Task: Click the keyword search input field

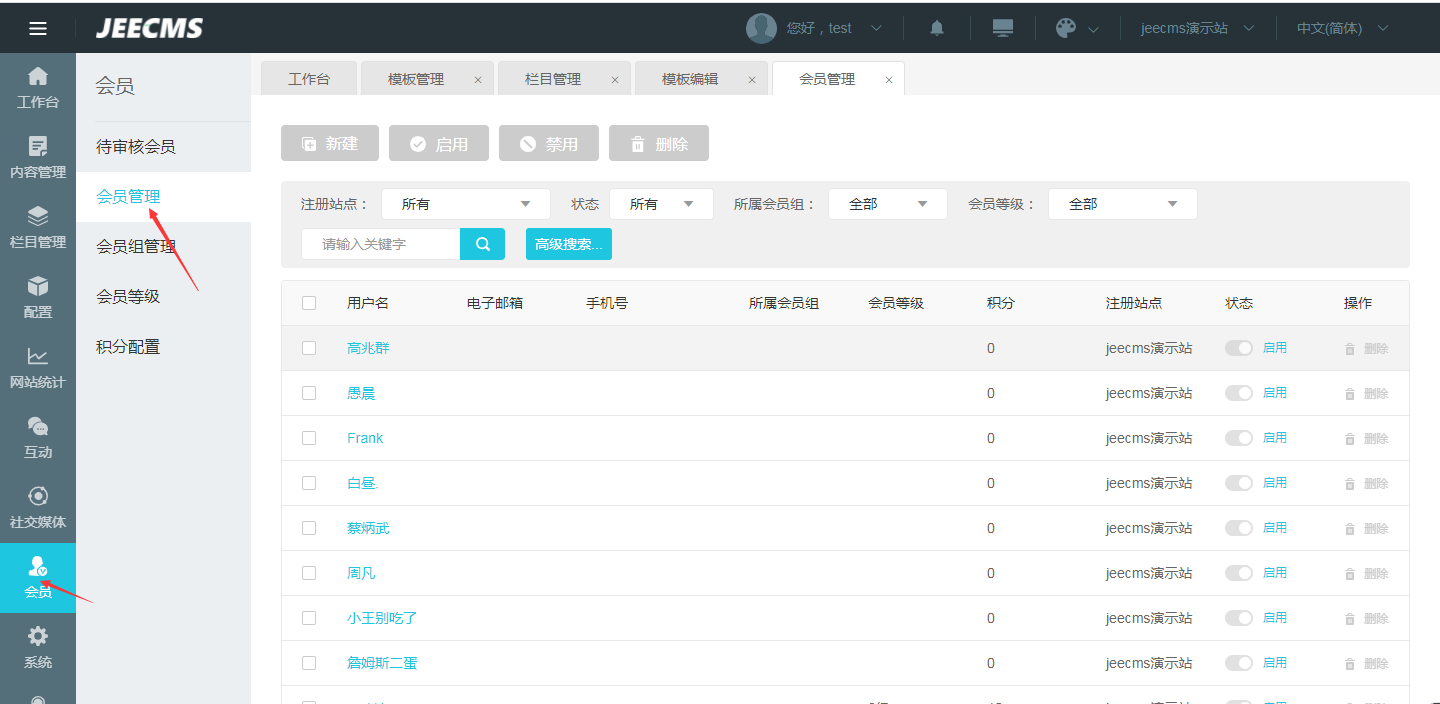Action: (x=381, y=244)
